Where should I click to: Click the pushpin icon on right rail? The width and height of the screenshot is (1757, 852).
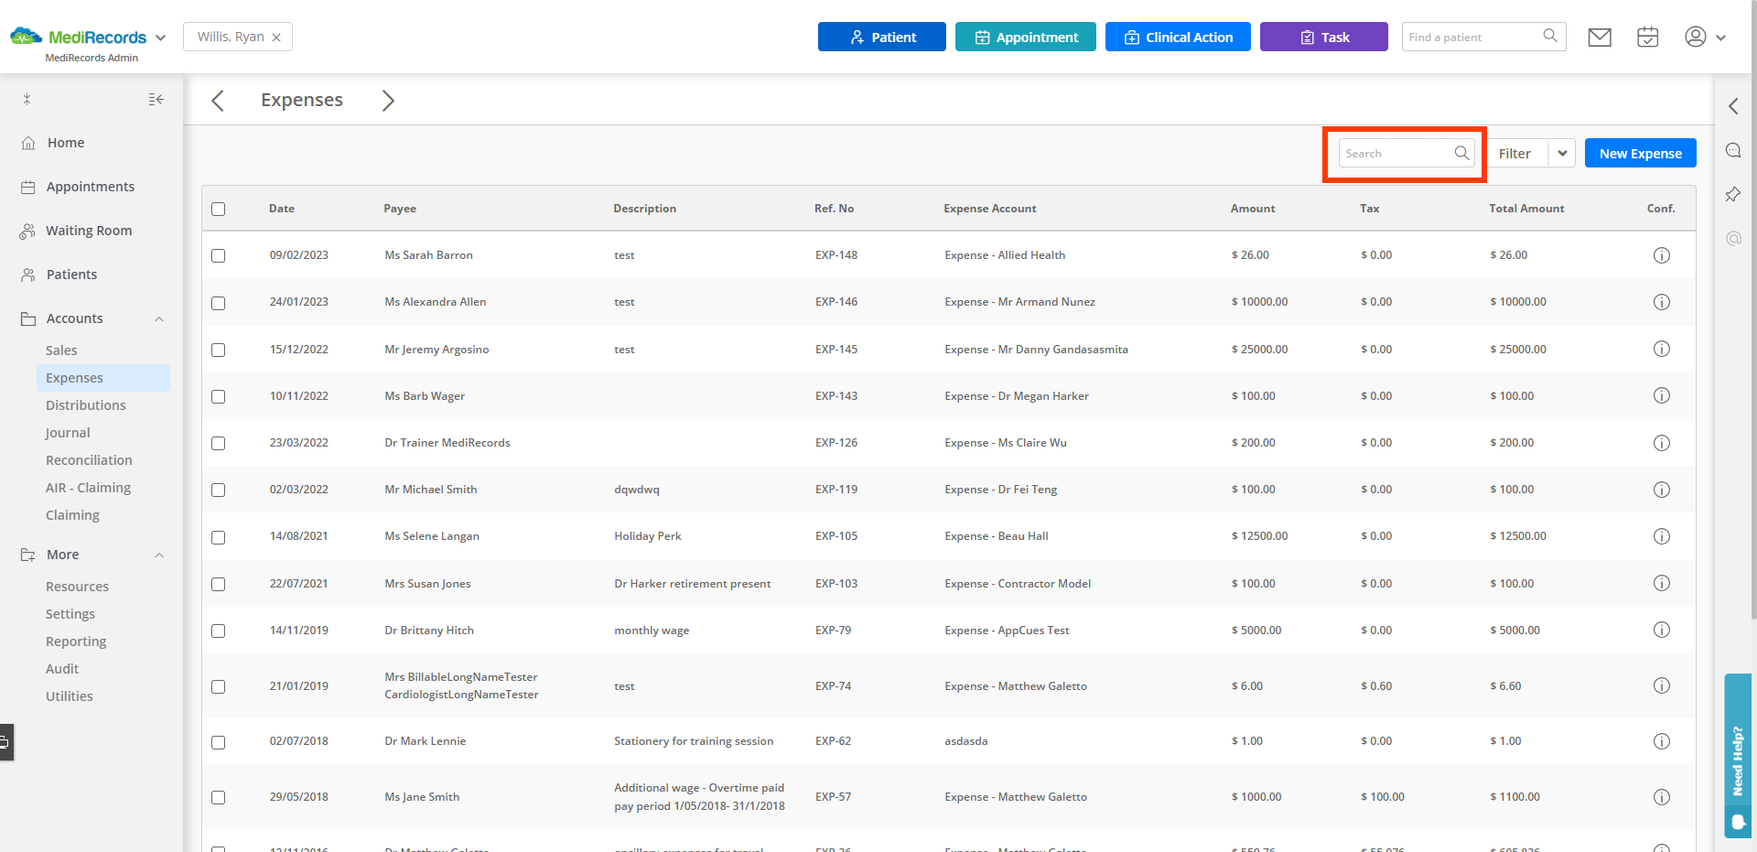click(x=1733, y=194)
